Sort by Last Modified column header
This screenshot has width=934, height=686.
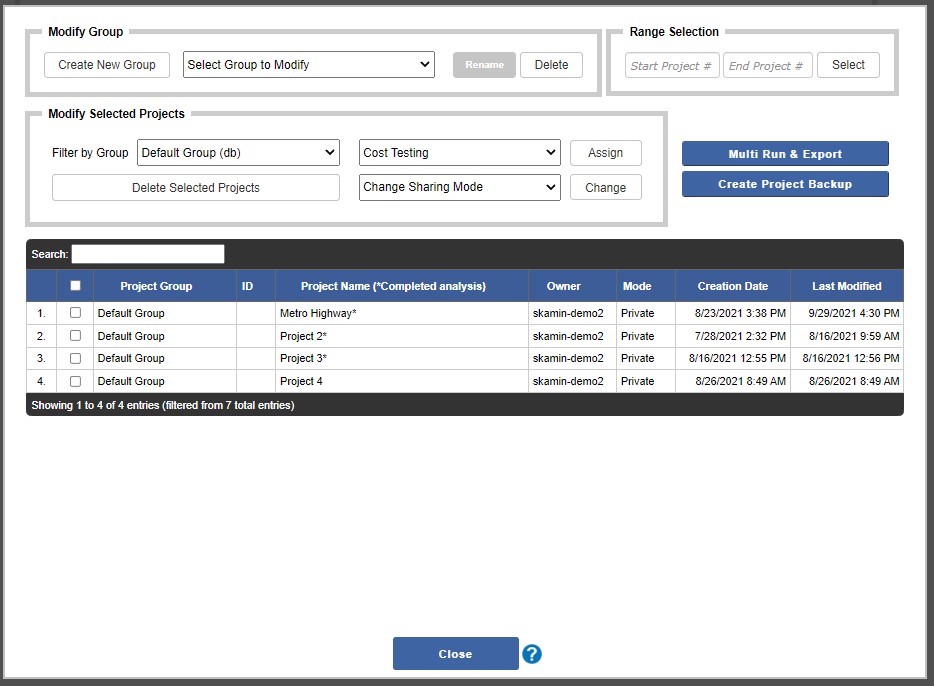tap(846, 286)
